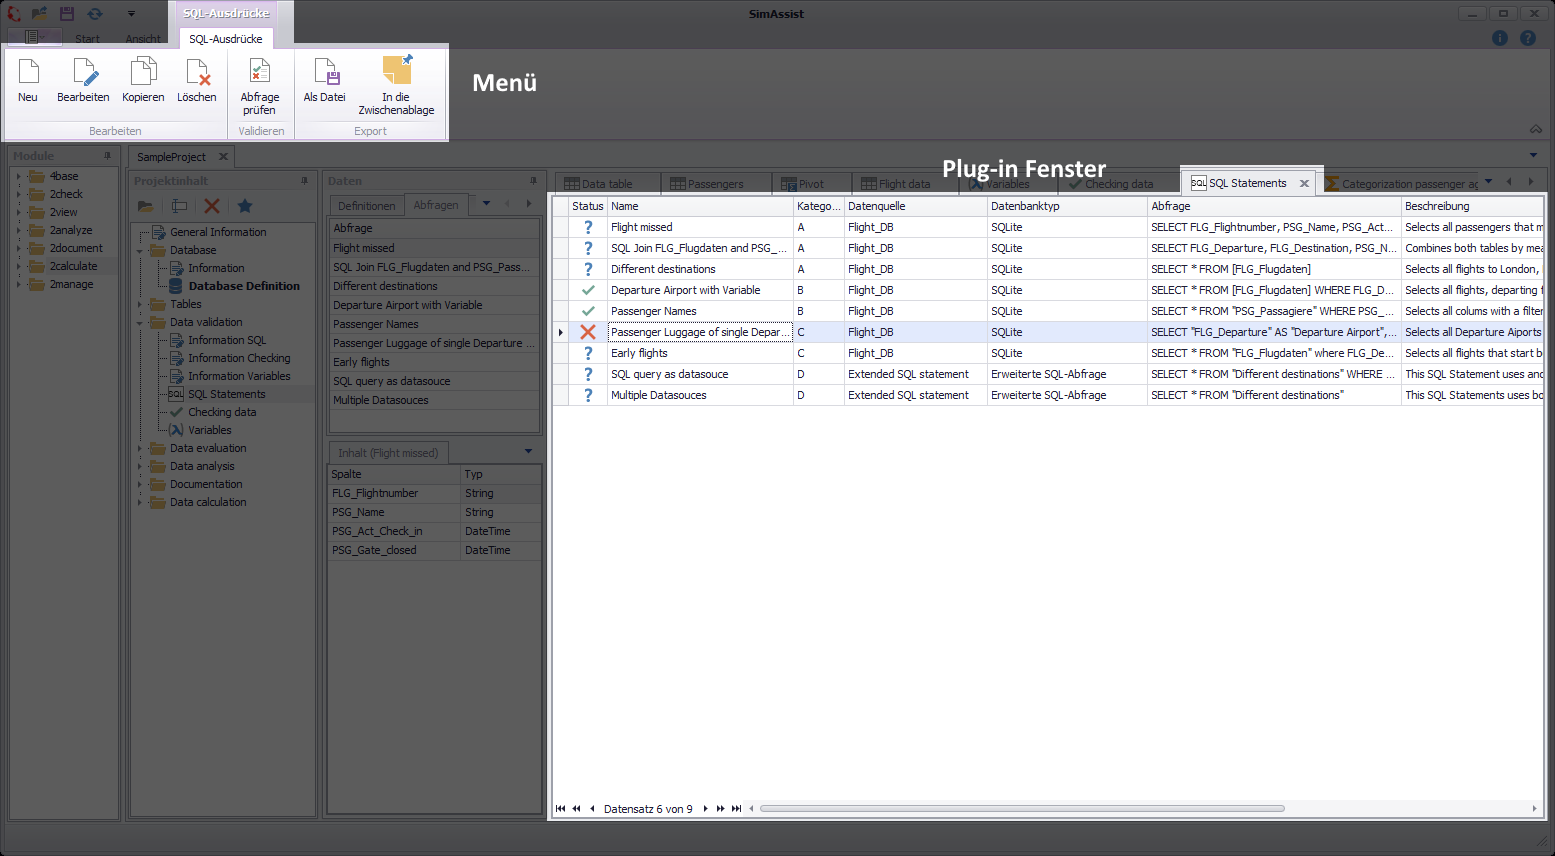Pin the Module panel
Screen dimensions: 1555x856
tap(109, 156)
